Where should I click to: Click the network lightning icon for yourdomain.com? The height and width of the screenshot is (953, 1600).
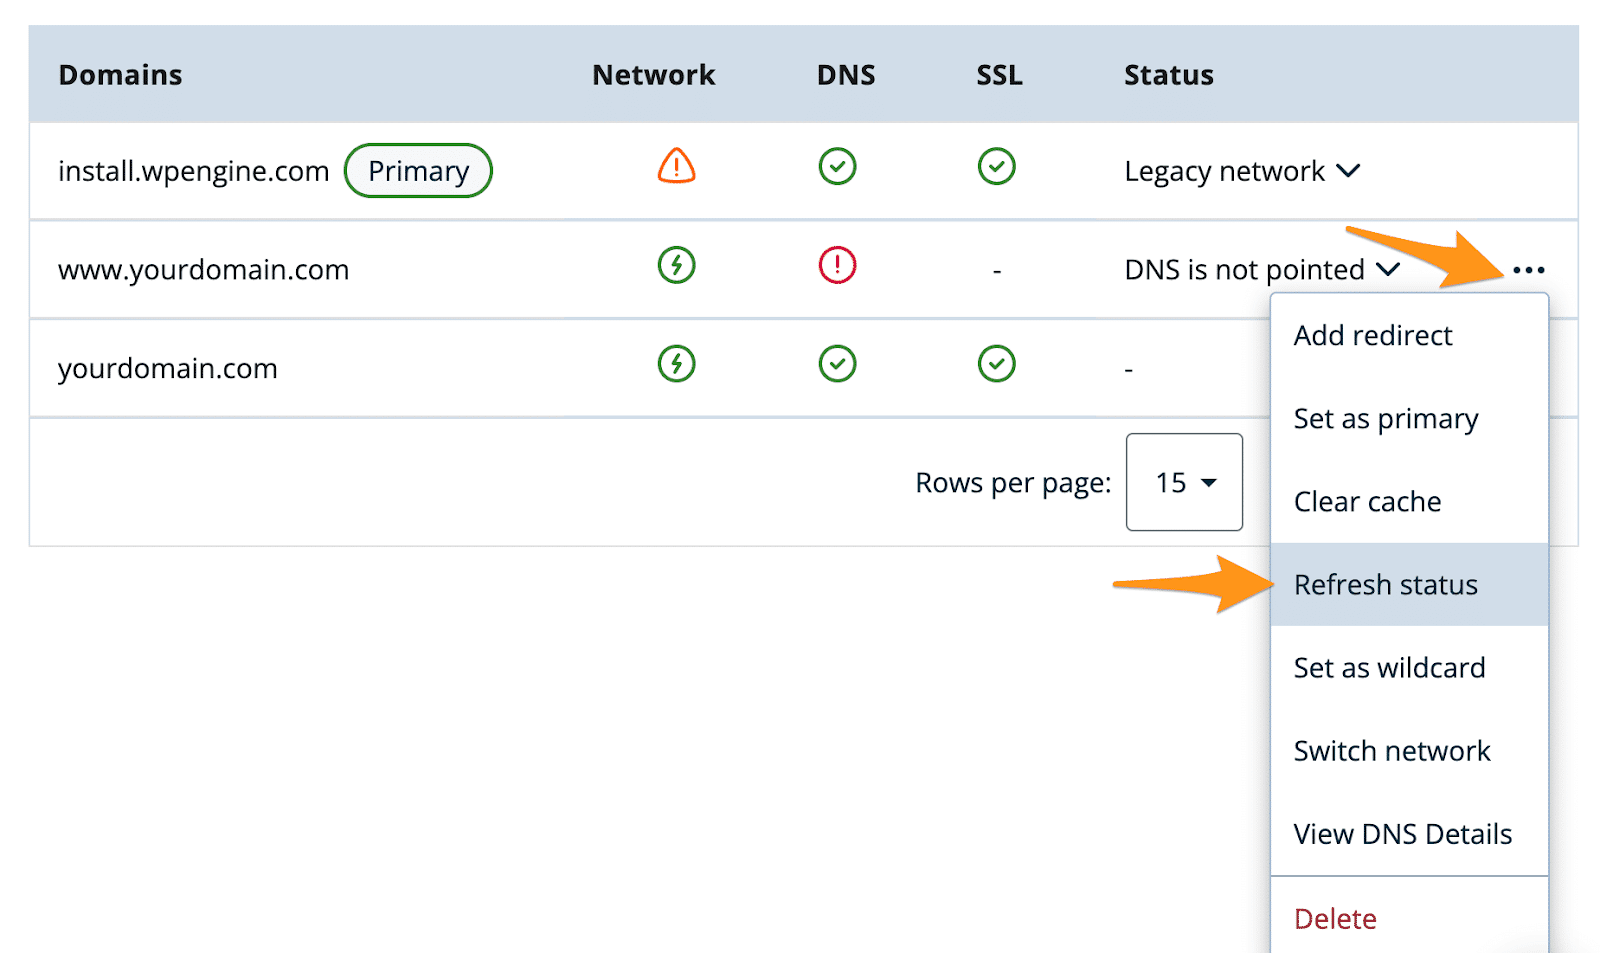tap(676, 364)
